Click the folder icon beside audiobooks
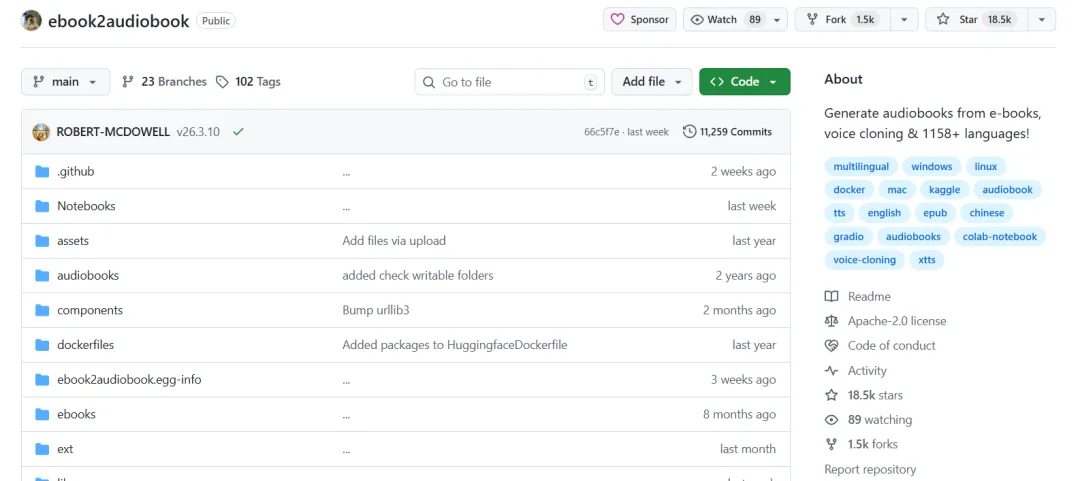The width and height of the screenshot is (1080, 481). pos(43,276)
